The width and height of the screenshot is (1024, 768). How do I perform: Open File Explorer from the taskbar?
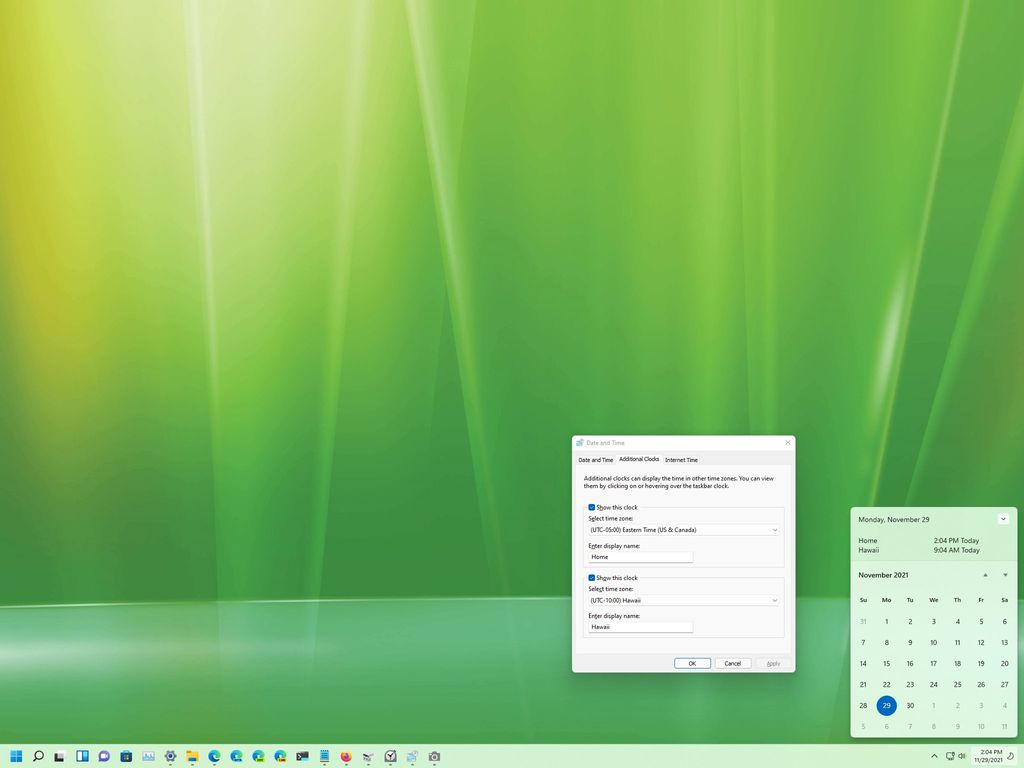coord(192,756)
